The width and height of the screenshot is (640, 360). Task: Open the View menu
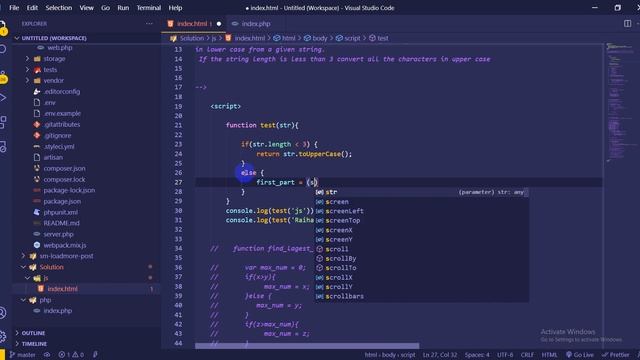(x=86, y=8)
